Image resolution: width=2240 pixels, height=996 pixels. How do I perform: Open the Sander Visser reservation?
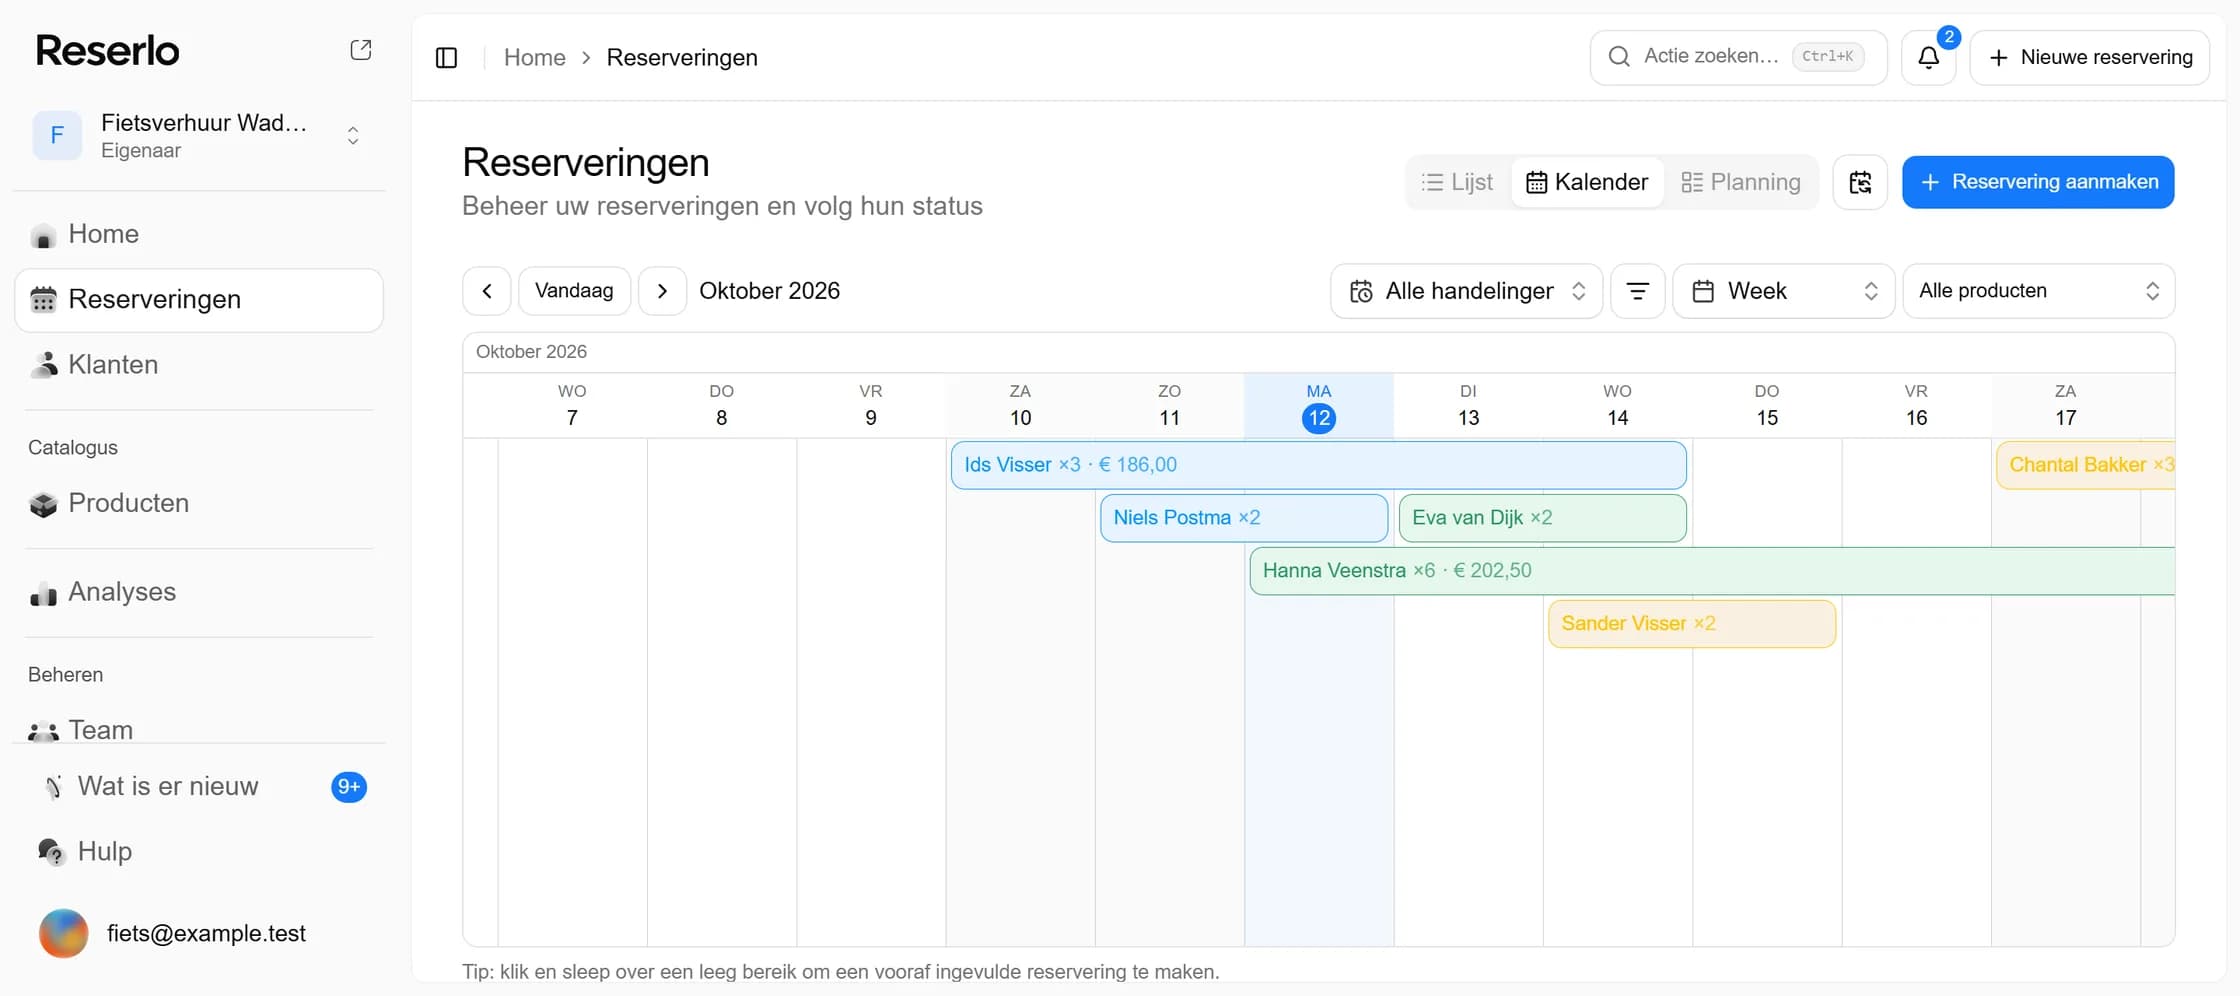(x=1692, y=624)
